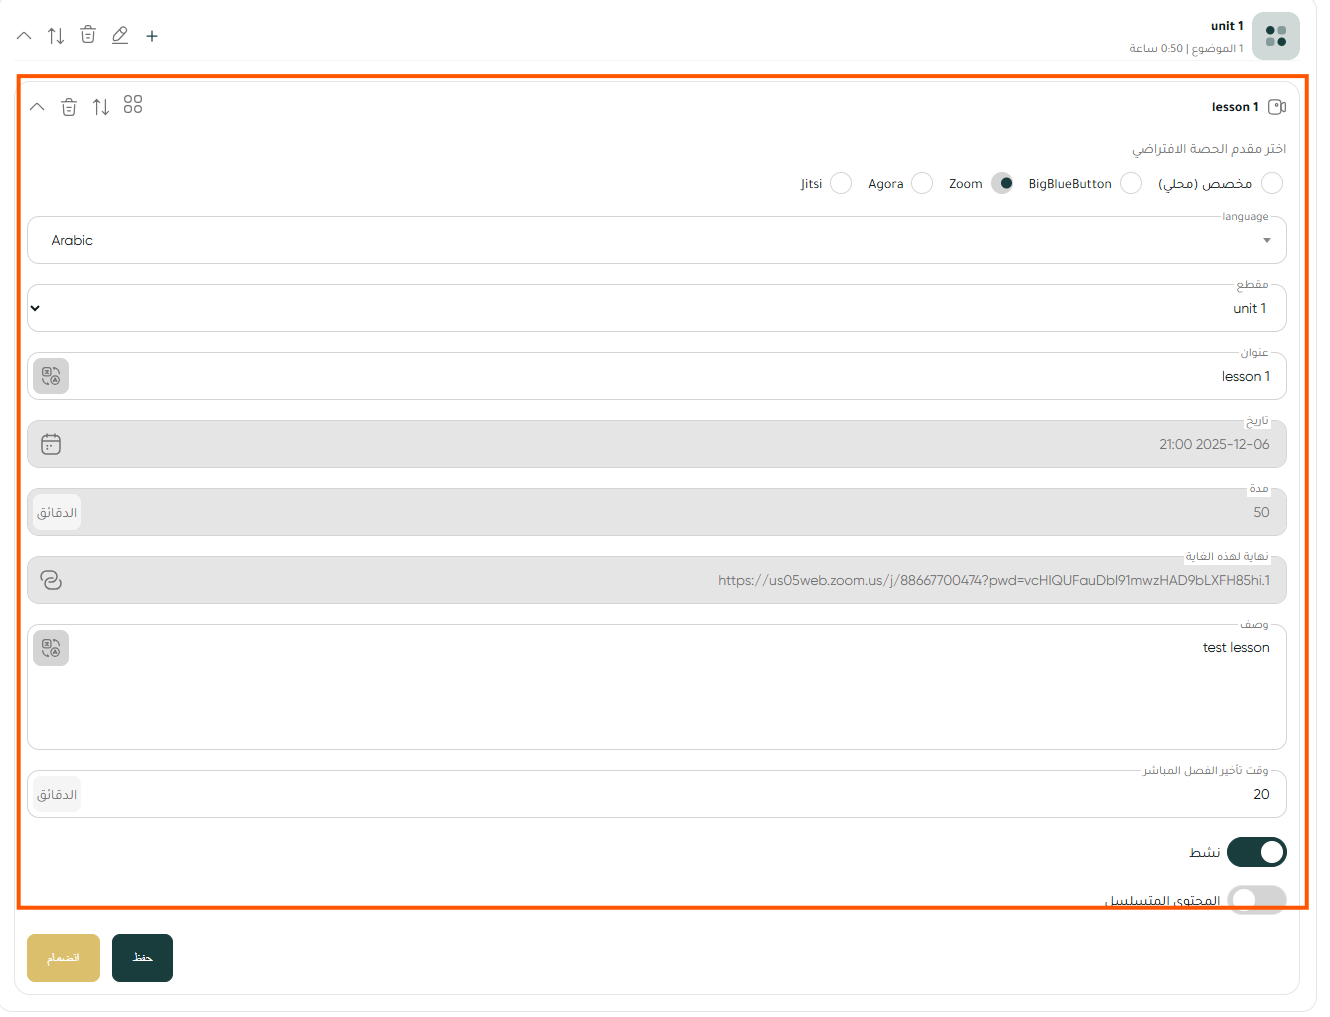Image resolution: width=1330 pixels, height=1017 pixels.
Task: Click the reorder arrows icon for unit 1
Action: pyautogui.click(x=56, y=36)
